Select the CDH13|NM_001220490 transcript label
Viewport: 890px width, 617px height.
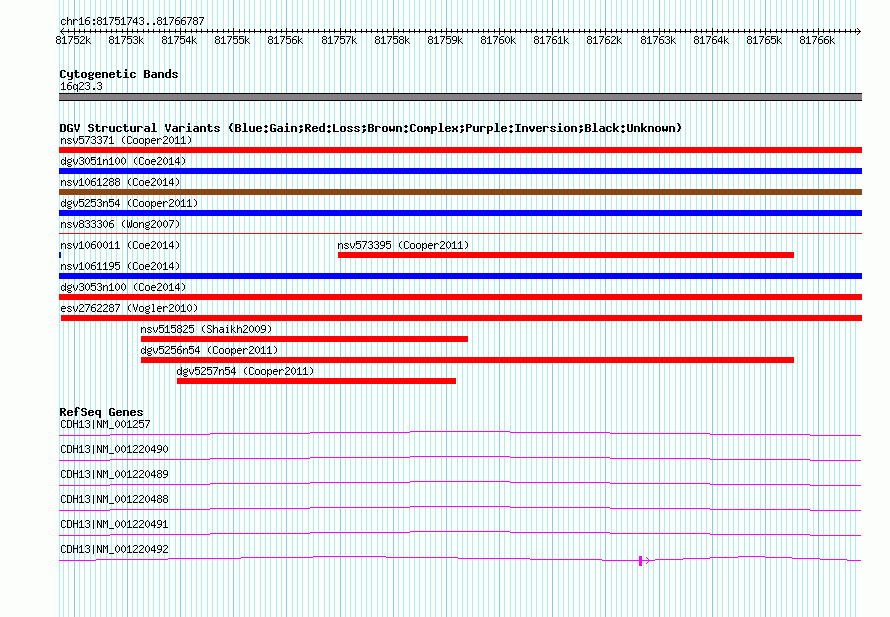pyautogui.click(x=114, y=449)
